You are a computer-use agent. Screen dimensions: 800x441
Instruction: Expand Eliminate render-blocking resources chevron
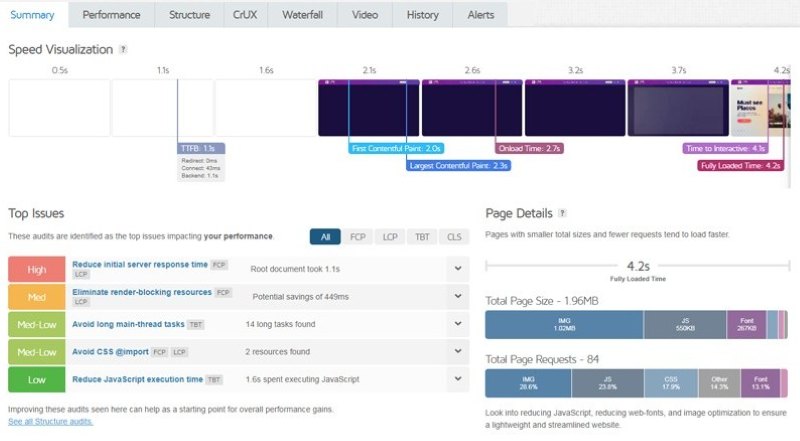point(458,296)
